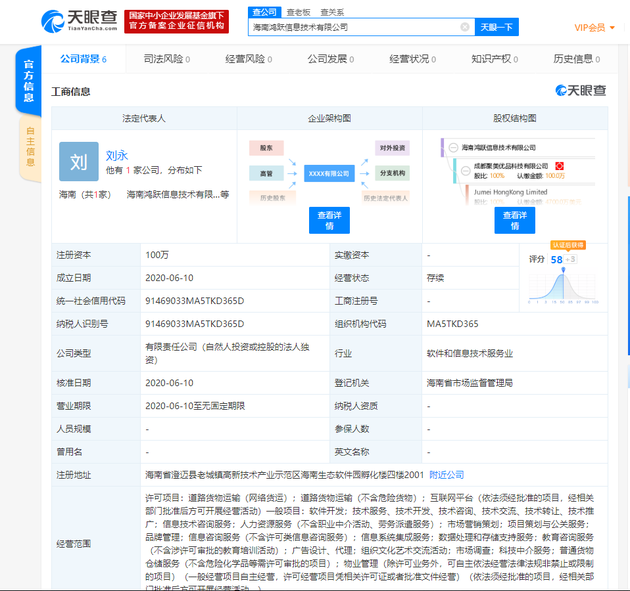The width and height of the screenshot is (630, 591).
Task: Click the 分支机构 box in diagram
Action: coord(392,173)
